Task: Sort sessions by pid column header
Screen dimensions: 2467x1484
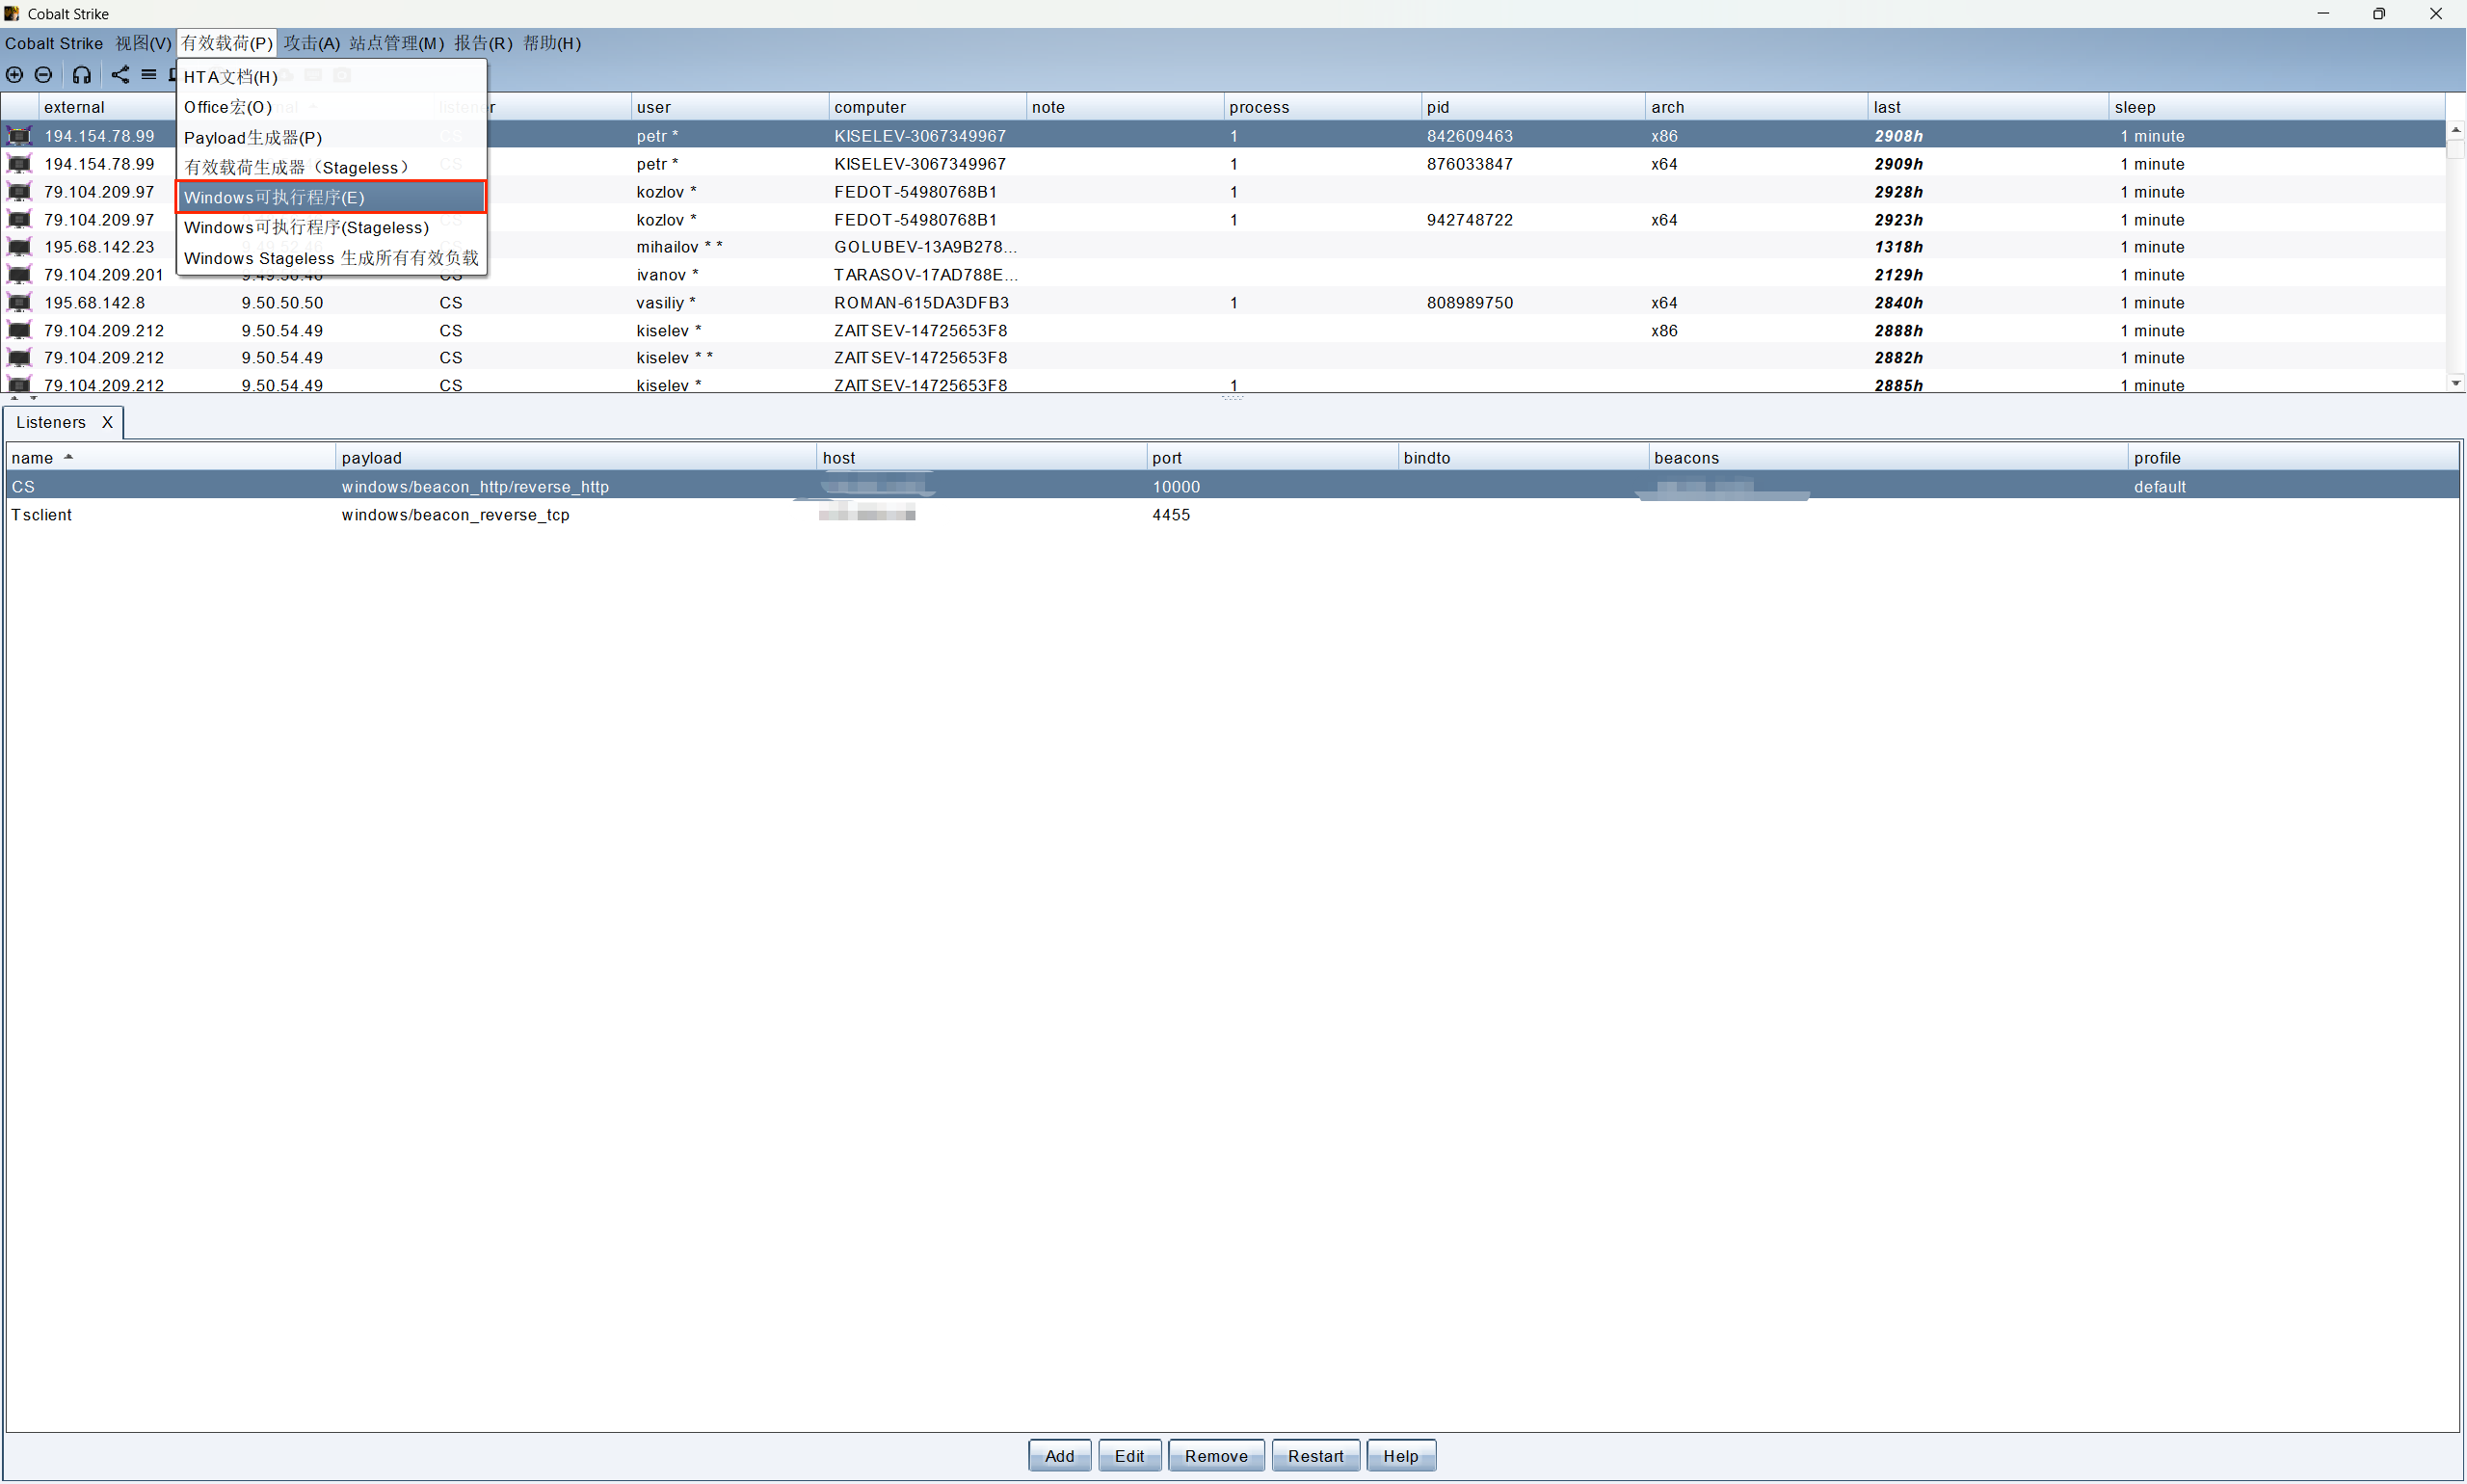Action: (x=1532, y=107)
